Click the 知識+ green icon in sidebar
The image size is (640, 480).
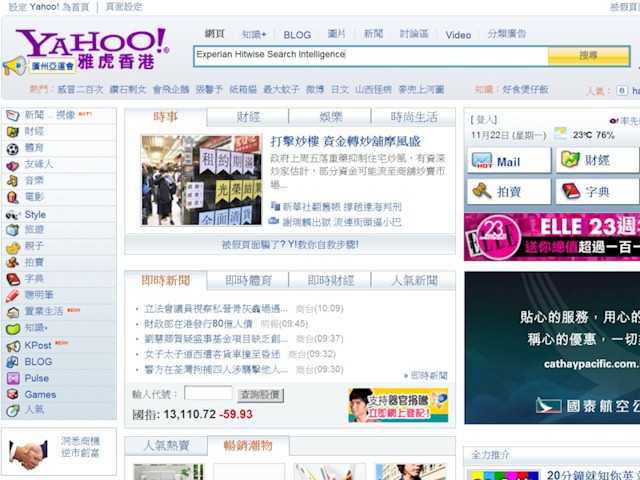[x=13, y=329]
